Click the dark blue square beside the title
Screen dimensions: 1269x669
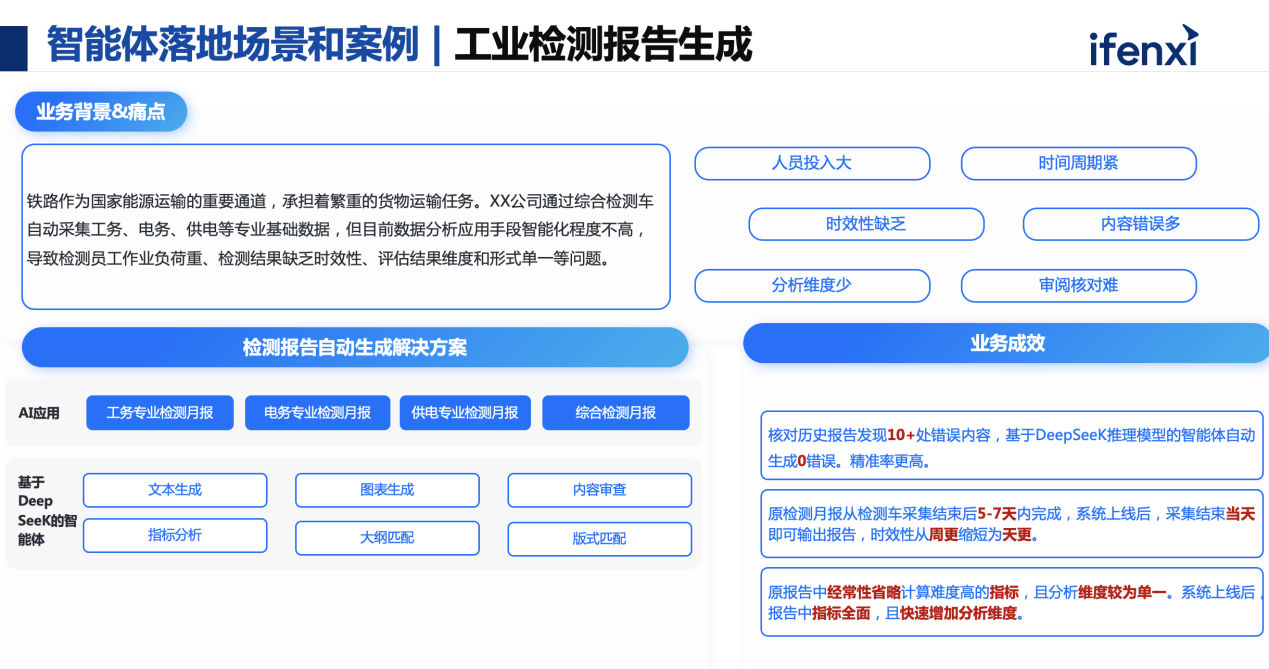pyautogui.click(x=14, y=46)
